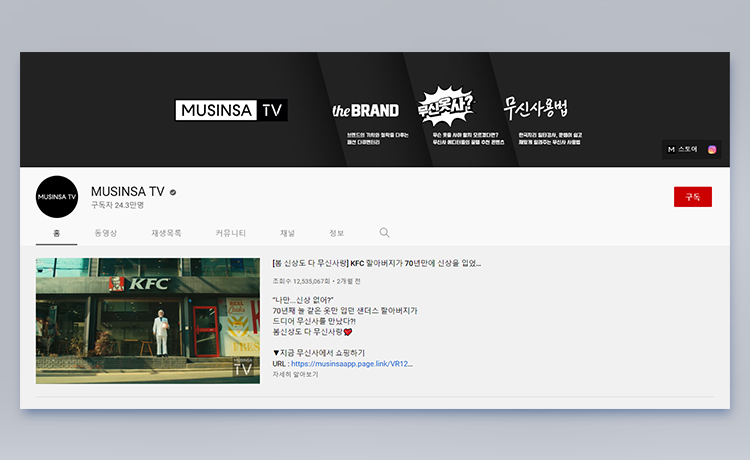Open the channel search magnifier icon
This screenshot has width=750, height=460.
click(x=384, y=232)
